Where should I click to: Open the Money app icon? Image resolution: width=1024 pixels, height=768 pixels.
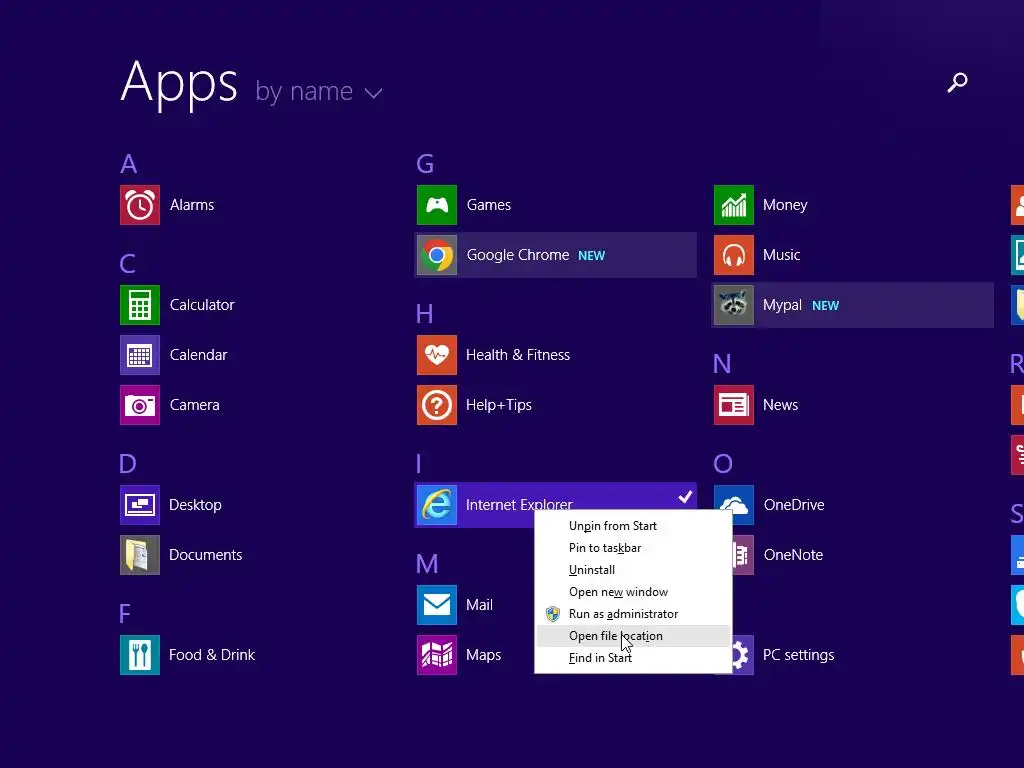coord(734,205)
